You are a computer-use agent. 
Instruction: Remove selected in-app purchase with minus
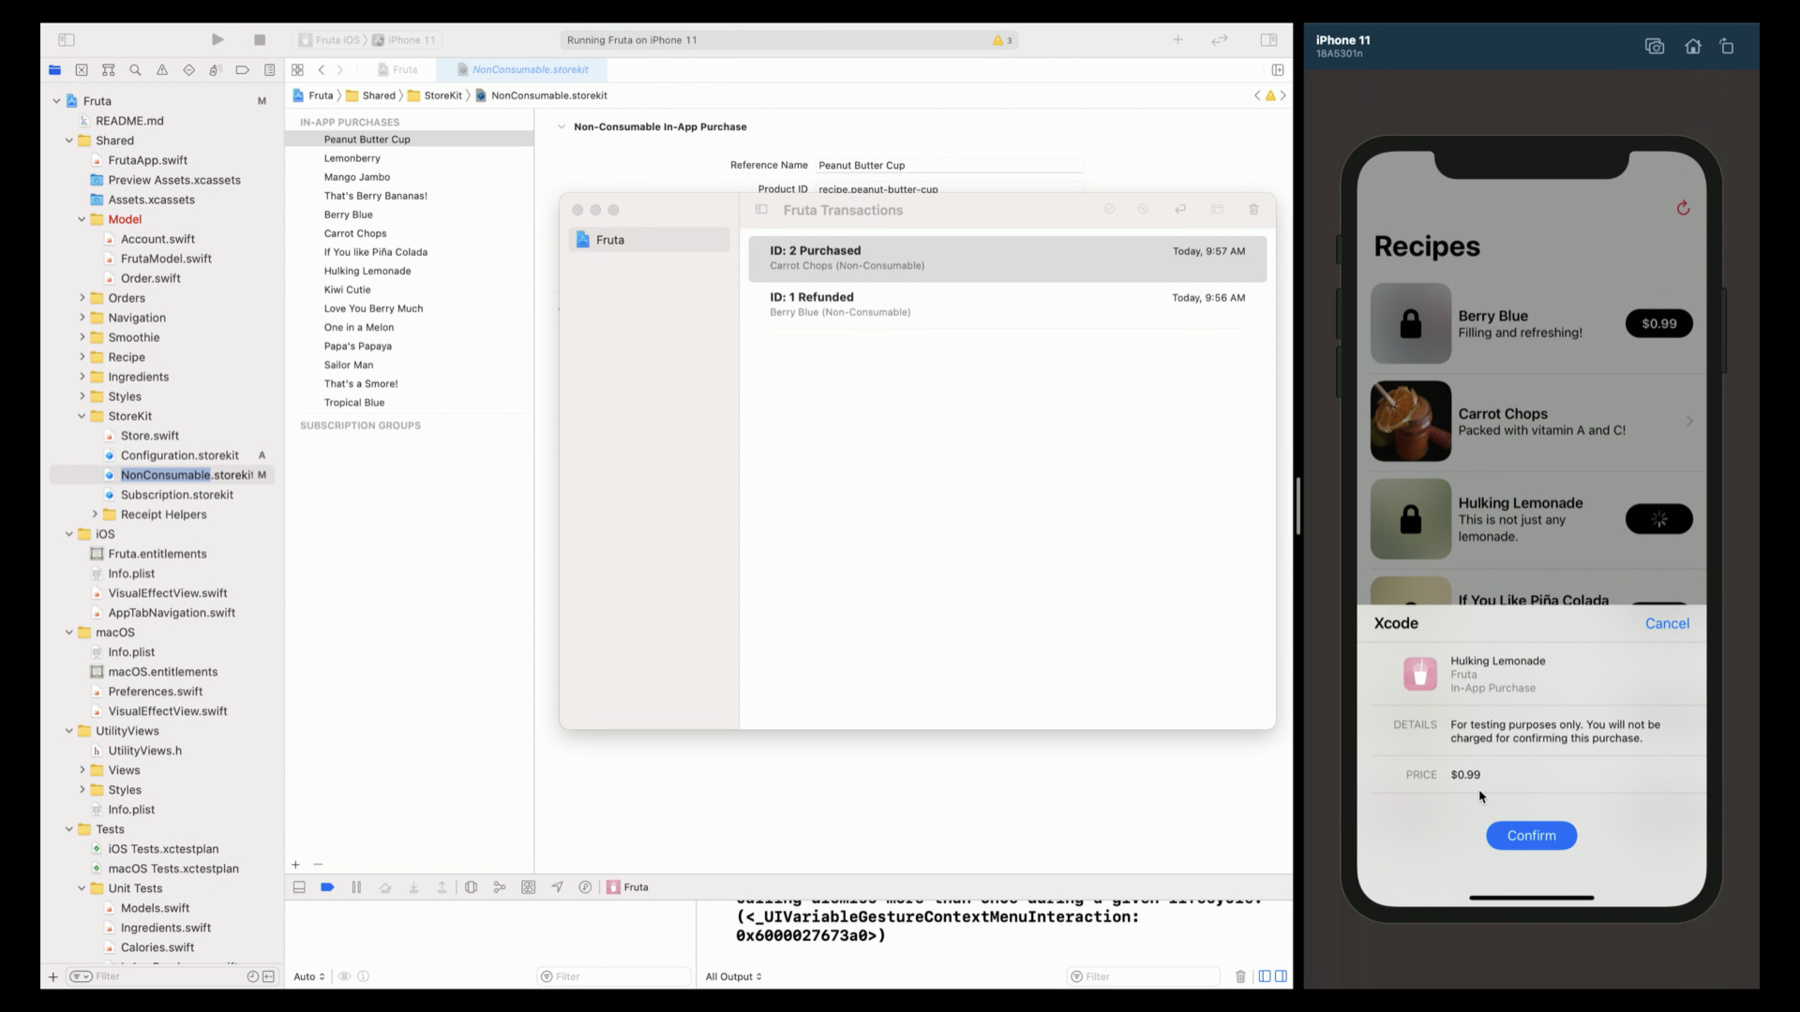pos(318,865)
